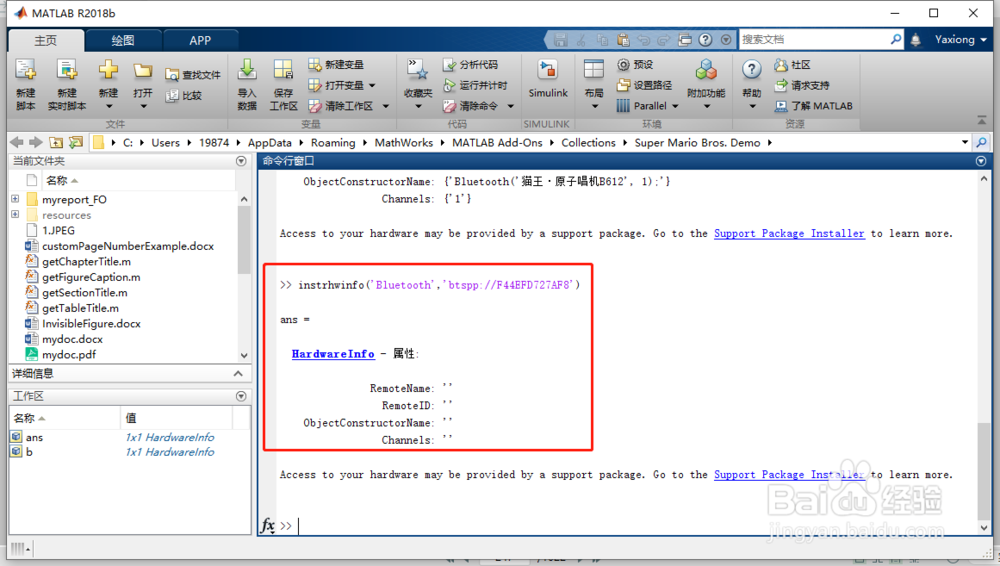Open the Clear Commands (清除命令) dropdown
This screenshot has height=566, width=1000.
coord(510,106)
